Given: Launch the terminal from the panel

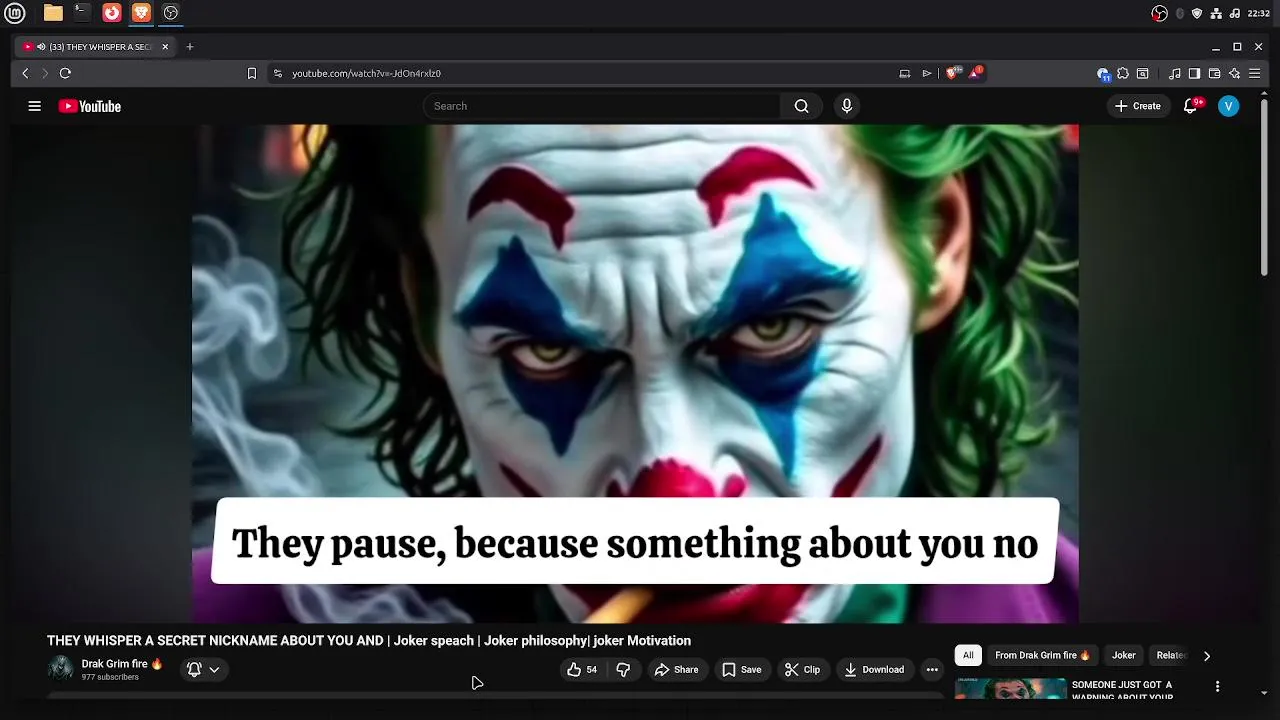Looking at the screenshot, I should click(82, 13).
